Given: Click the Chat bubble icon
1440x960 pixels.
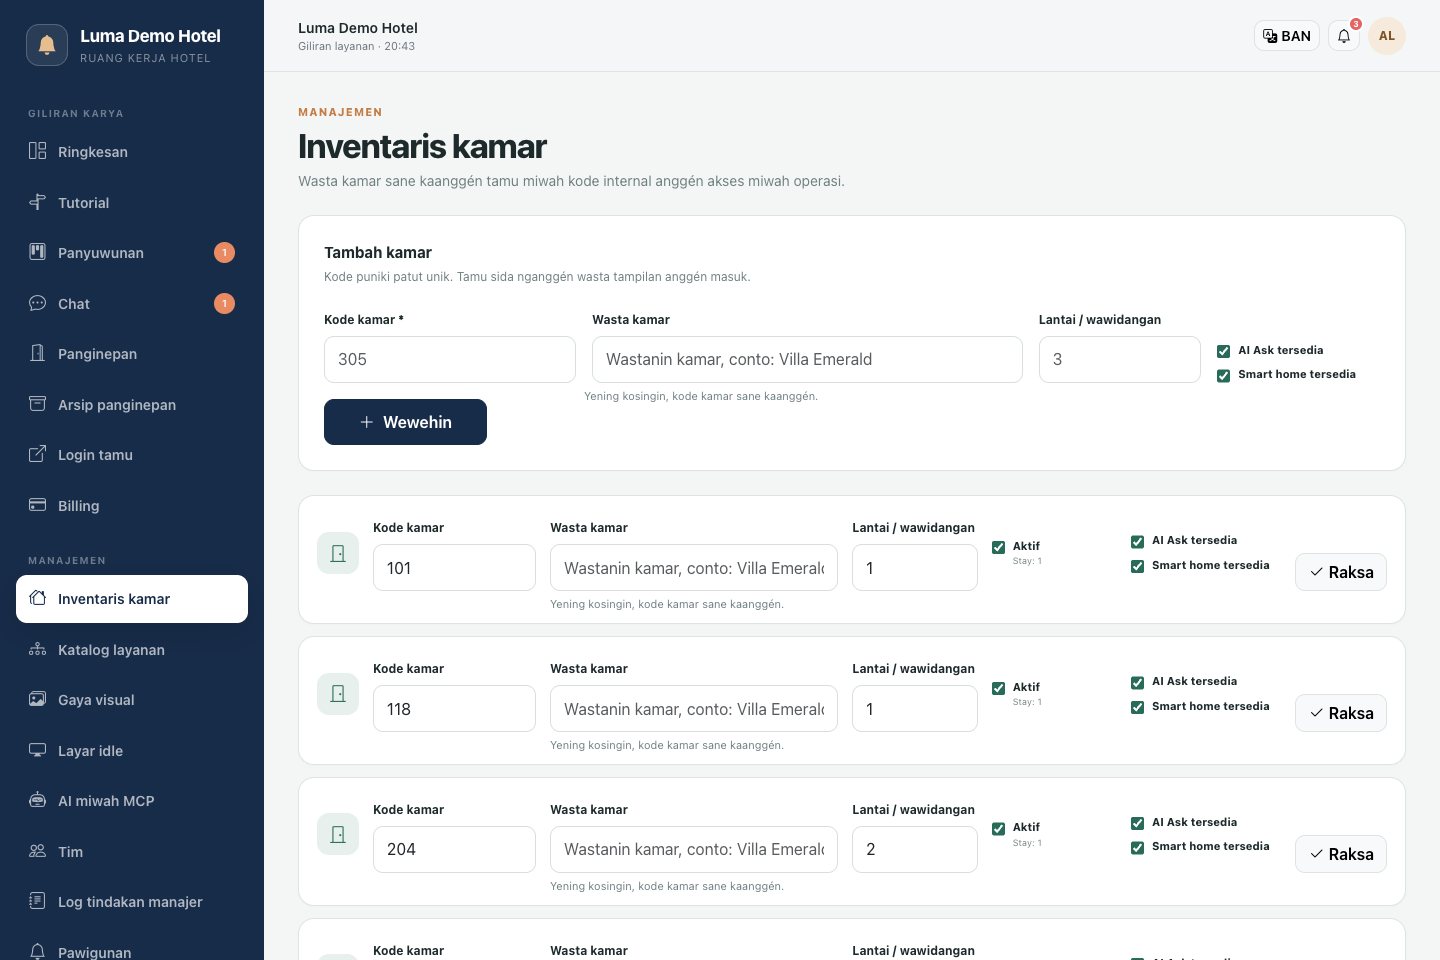Looking at the screenshot, I should coord(38,303).
